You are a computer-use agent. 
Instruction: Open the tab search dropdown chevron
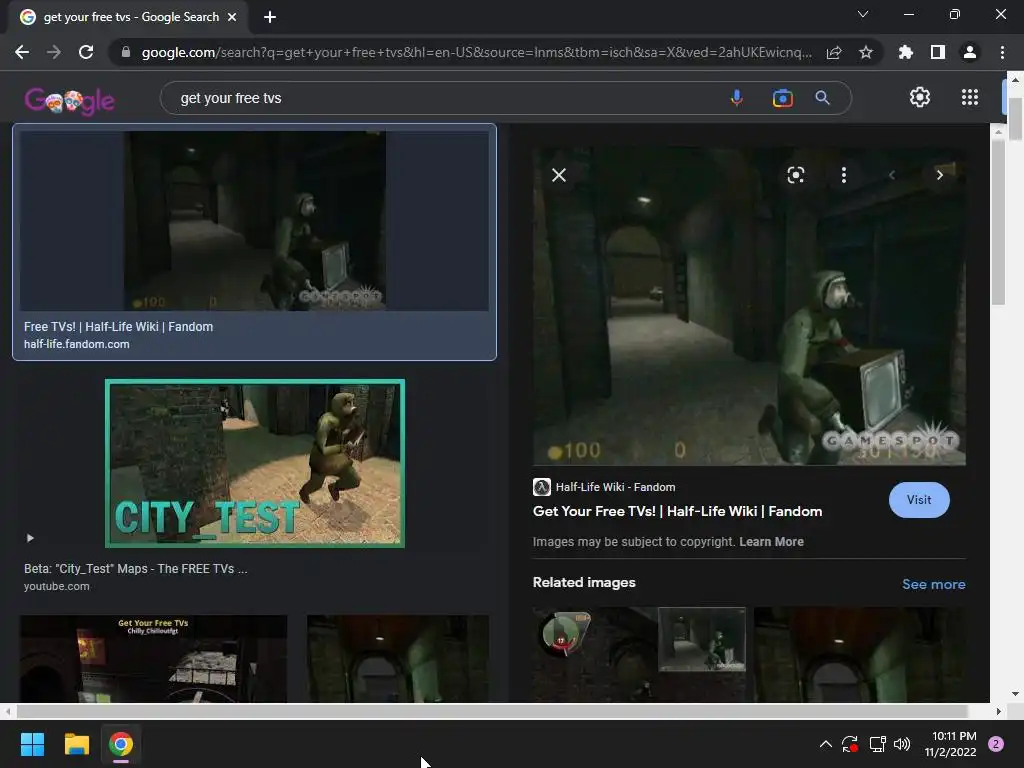pos(863,14)
